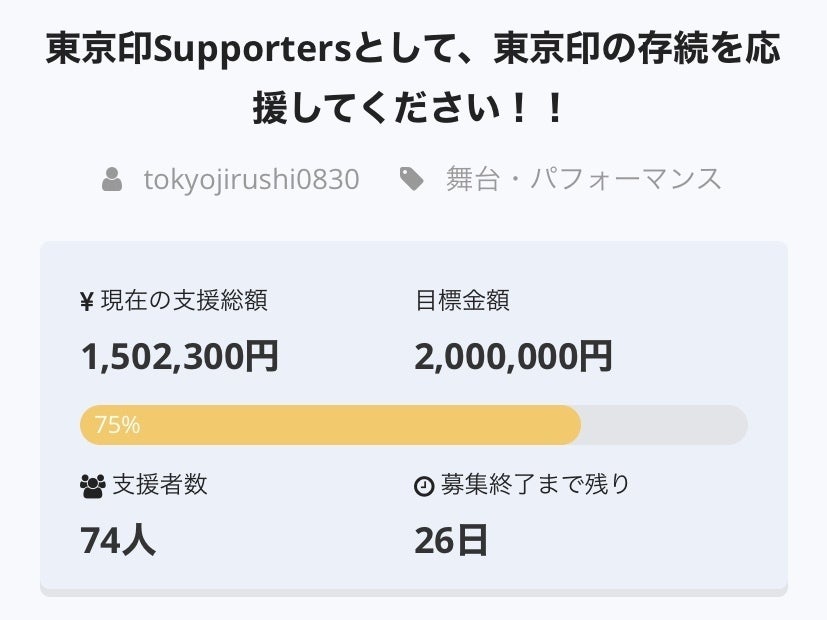
Task: Click the clock icon beside 募集終了まで残り
Action: tap(424, 486)
